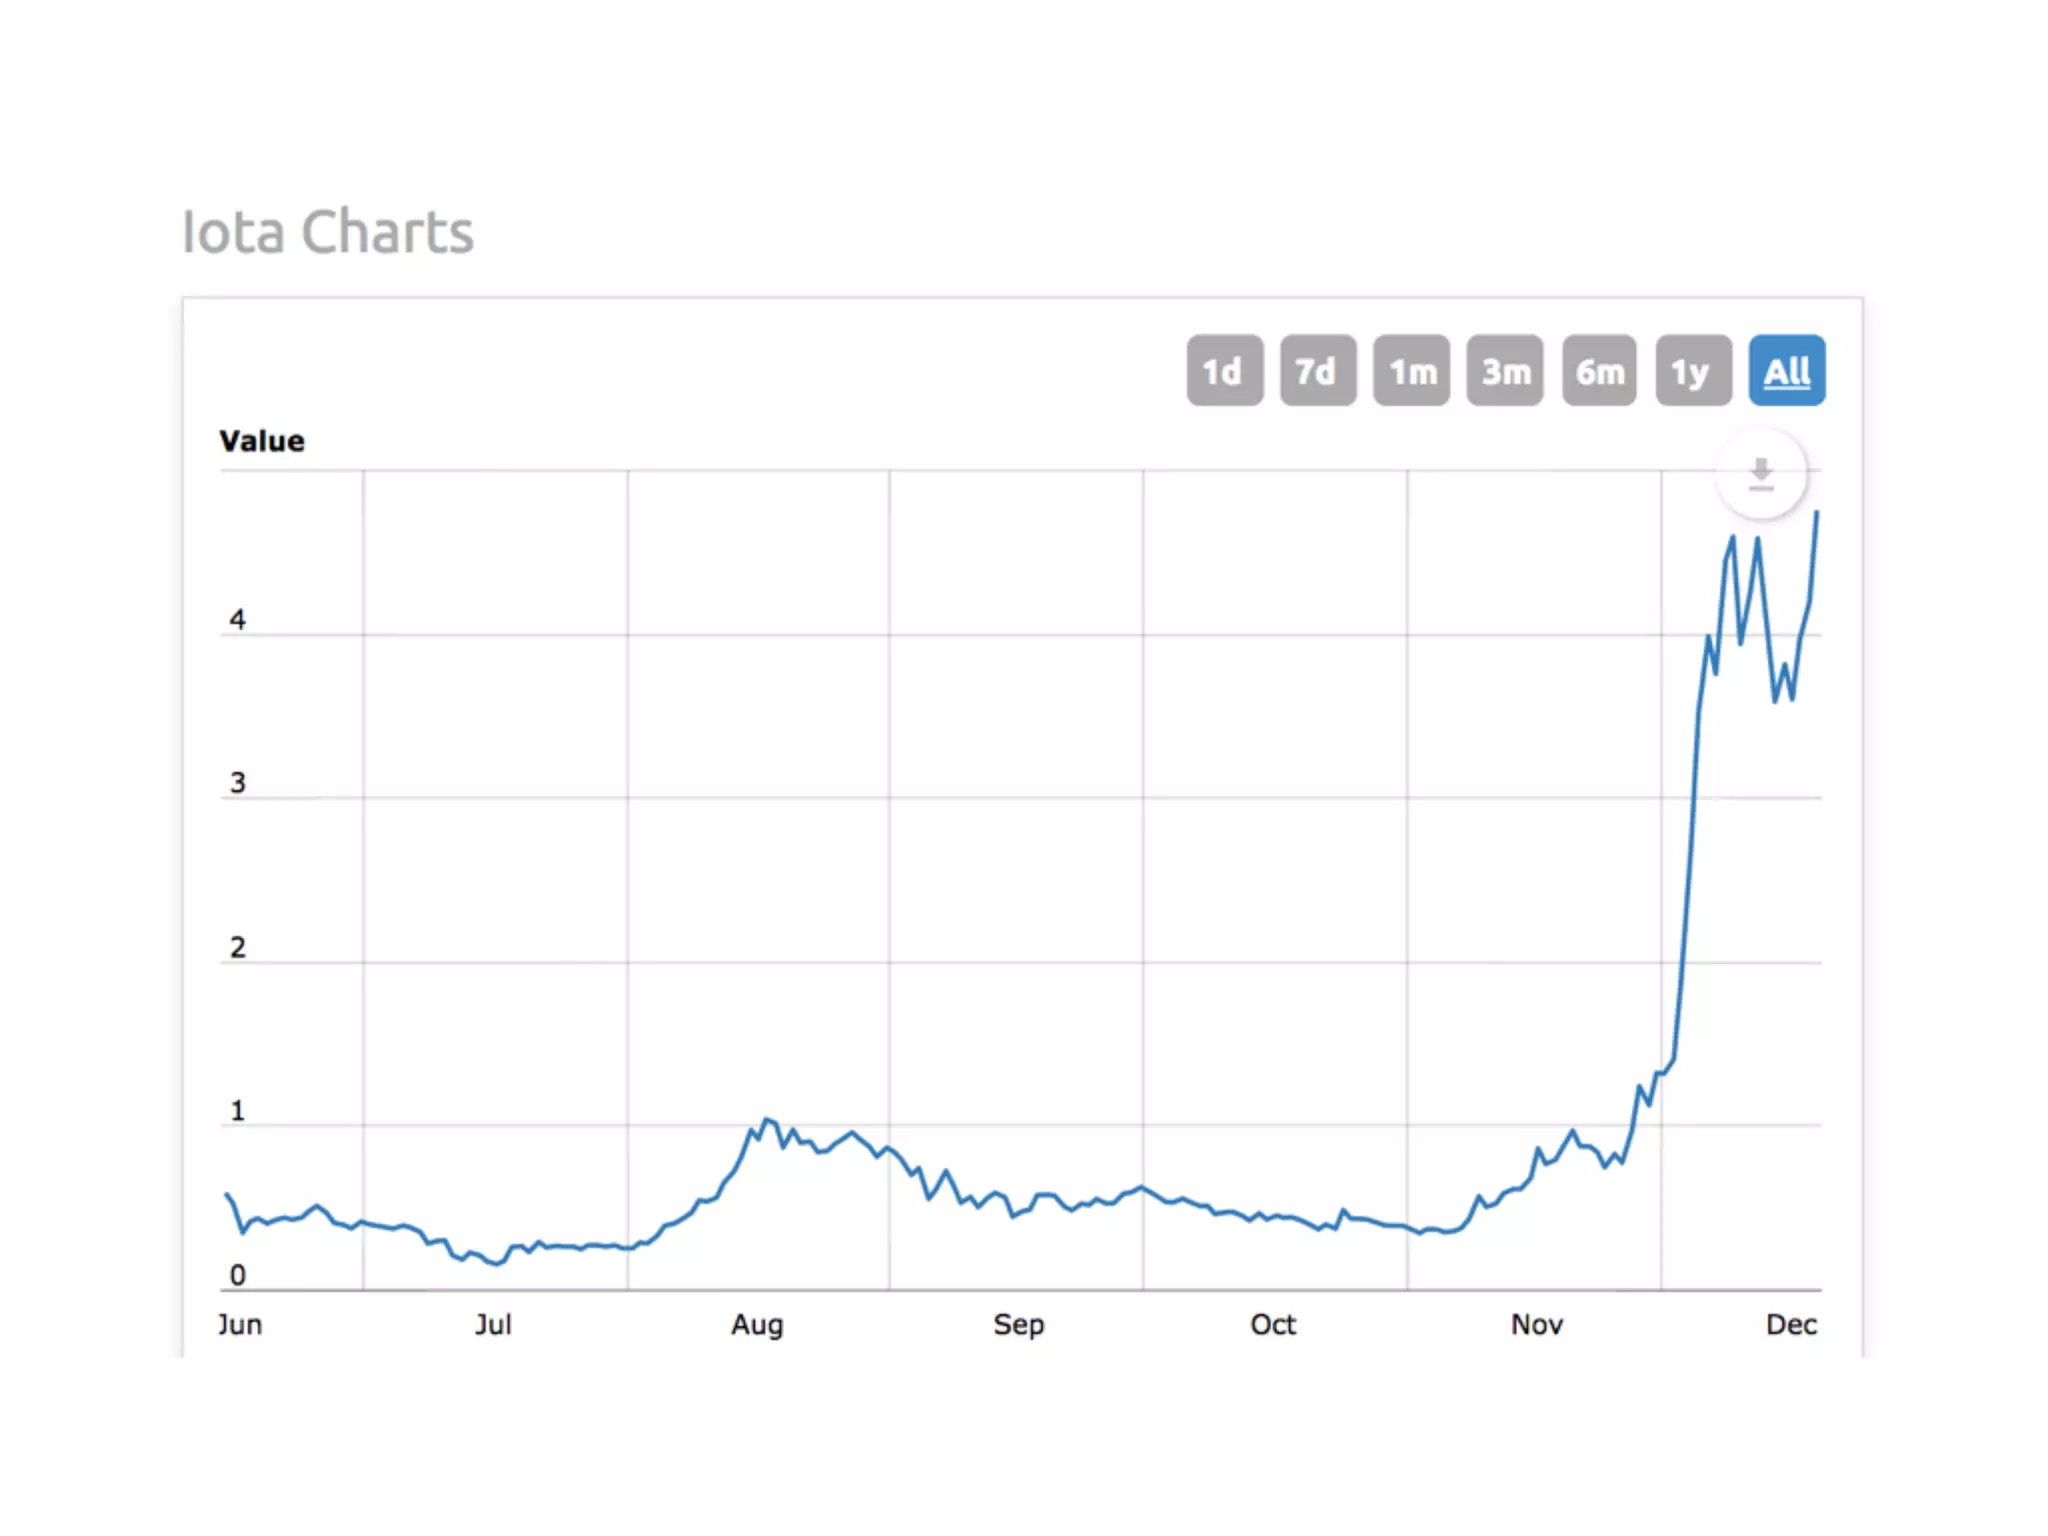Click the chart download arrow icon
Screen dimensions: 2048x1536
coord(1760,473)
